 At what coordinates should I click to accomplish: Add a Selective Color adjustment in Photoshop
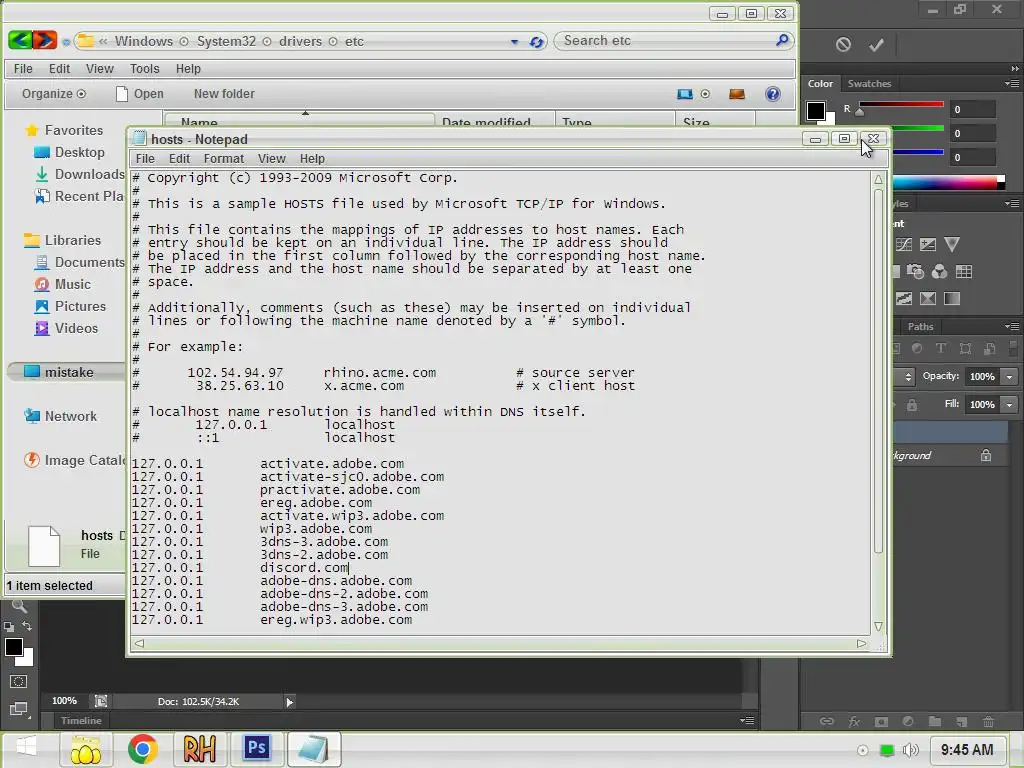click(x=928, y=299)
